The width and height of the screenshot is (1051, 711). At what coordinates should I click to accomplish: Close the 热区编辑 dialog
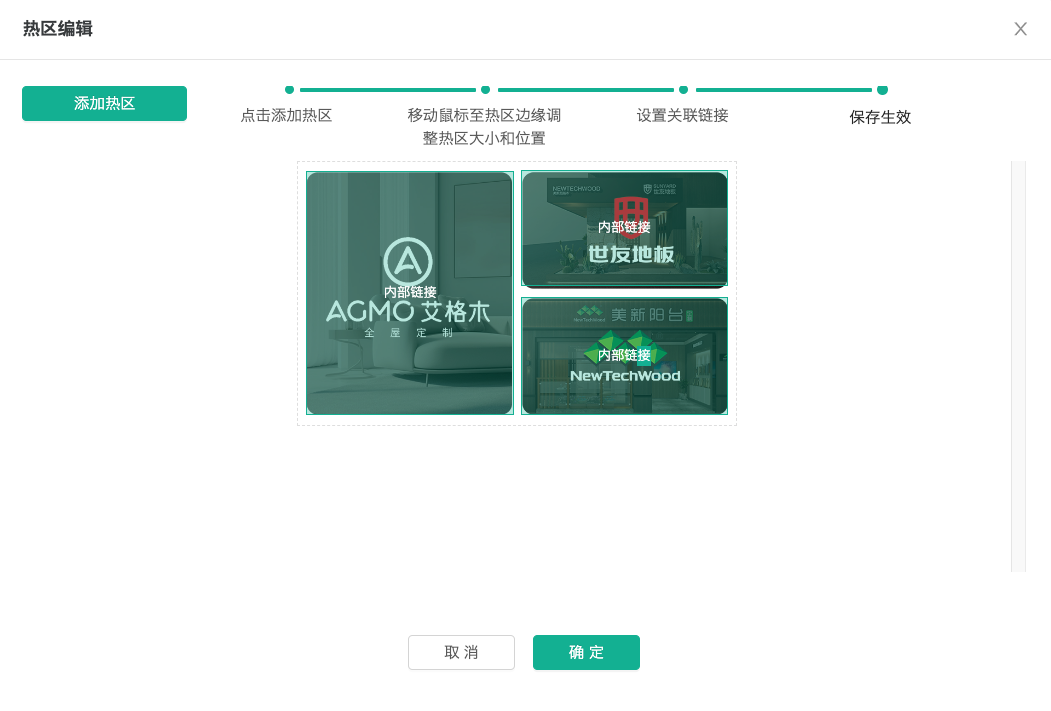(x=1020, y=29)
